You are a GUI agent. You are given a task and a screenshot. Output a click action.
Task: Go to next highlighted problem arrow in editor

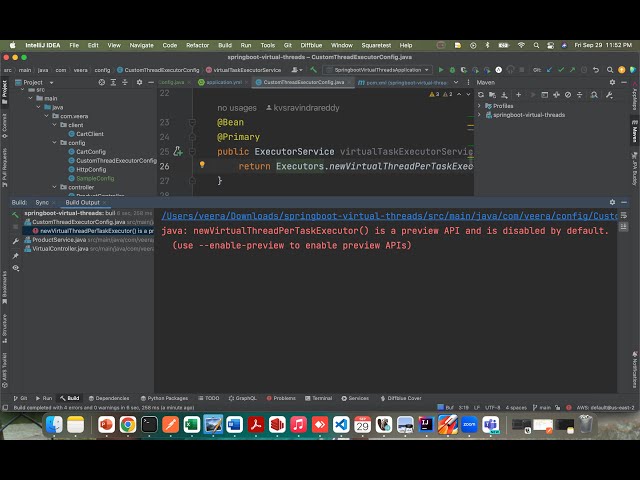click(x=468, y=94)
